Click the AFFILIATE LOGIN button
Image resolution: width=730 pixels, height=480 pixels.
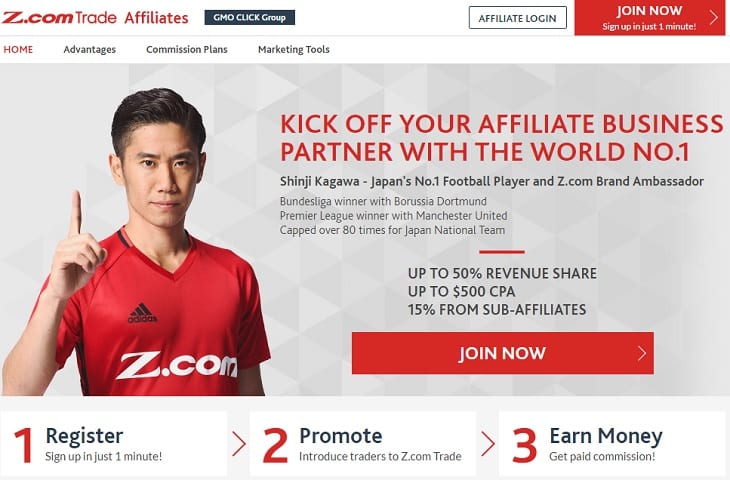518,18
